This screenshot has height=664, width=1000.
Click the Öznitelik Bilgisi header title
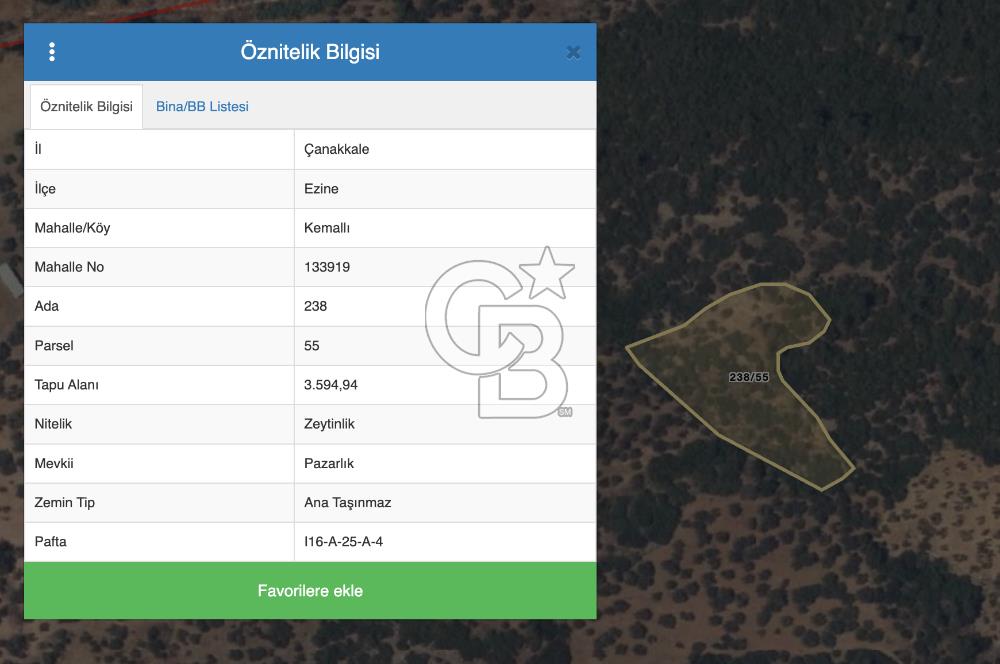coord(310,52)
